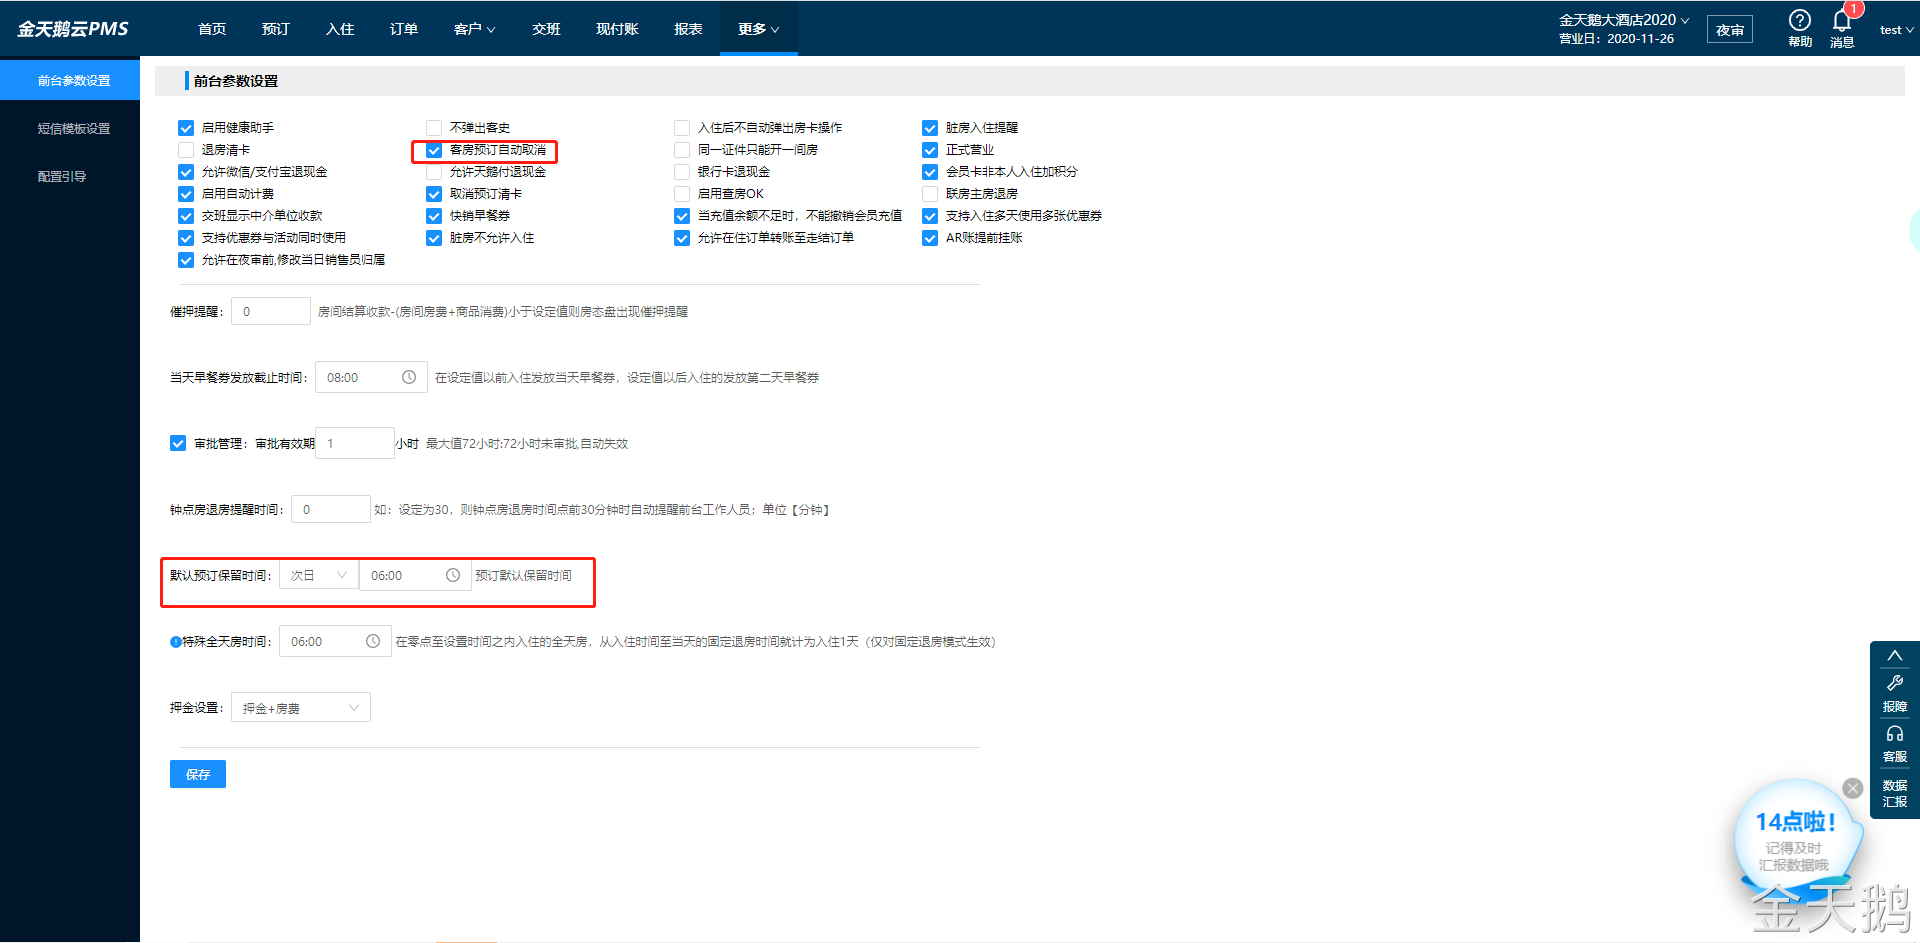The image size is (1920, 943).
Task: Toggle 客房预订自动取消 checkbox
Action: (x=434, y=150)
